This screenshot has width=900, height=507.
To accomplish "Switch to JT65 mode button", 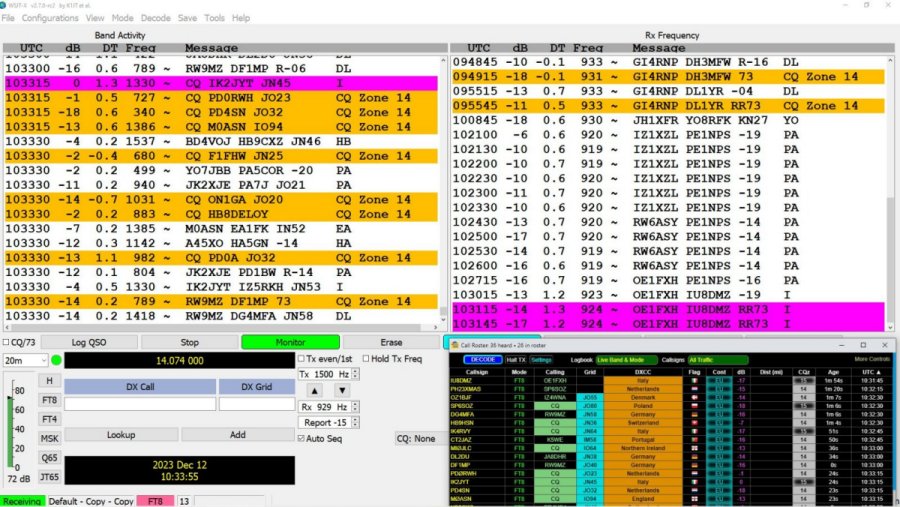I will 49,477.
